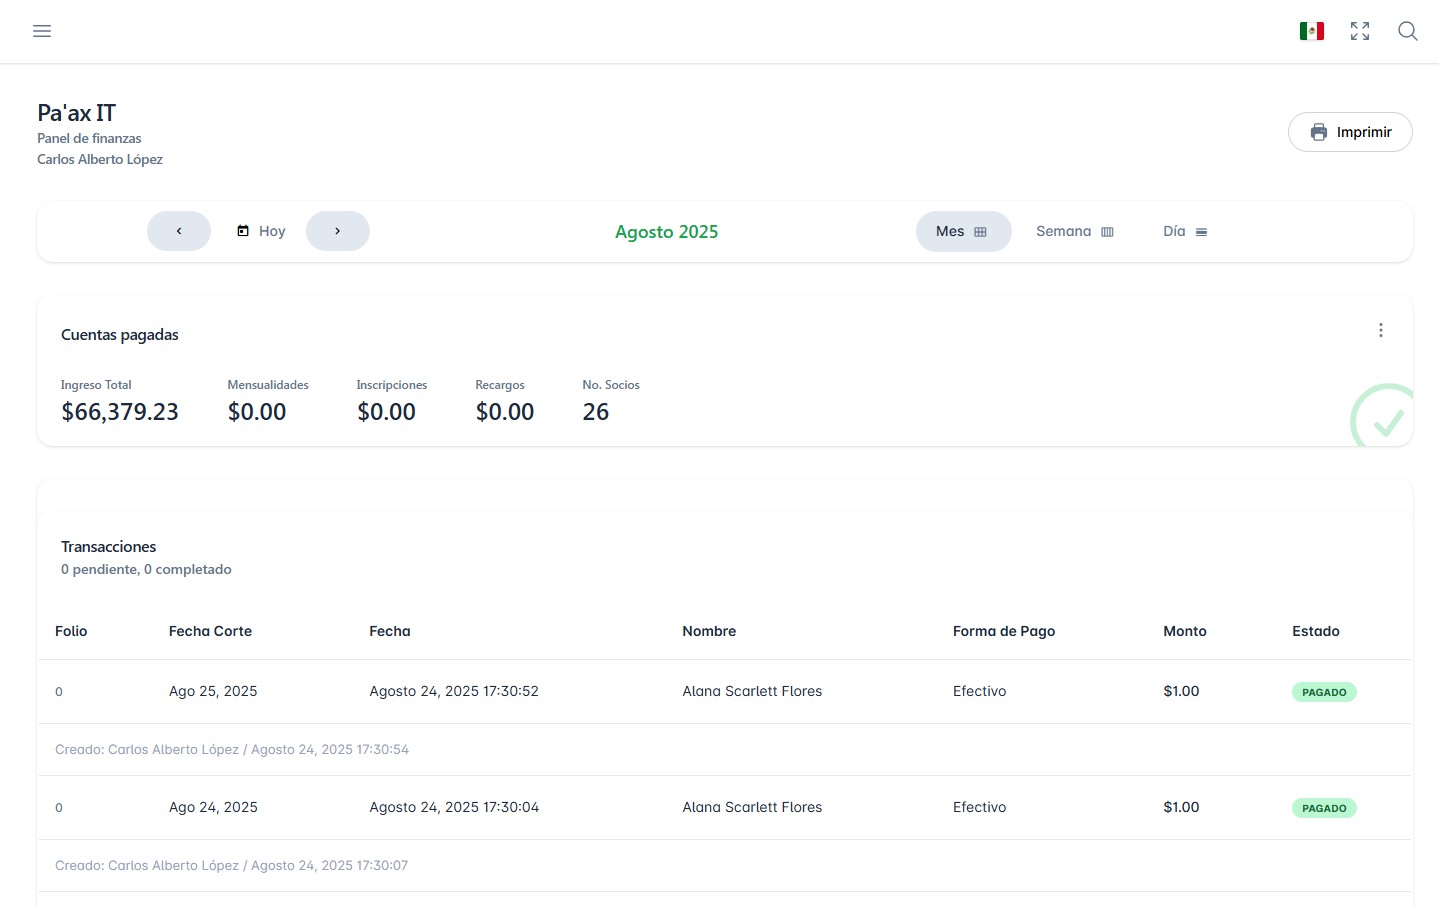Click the Agosto 2025 month title
1439x907 pixels.
point(666,232)
